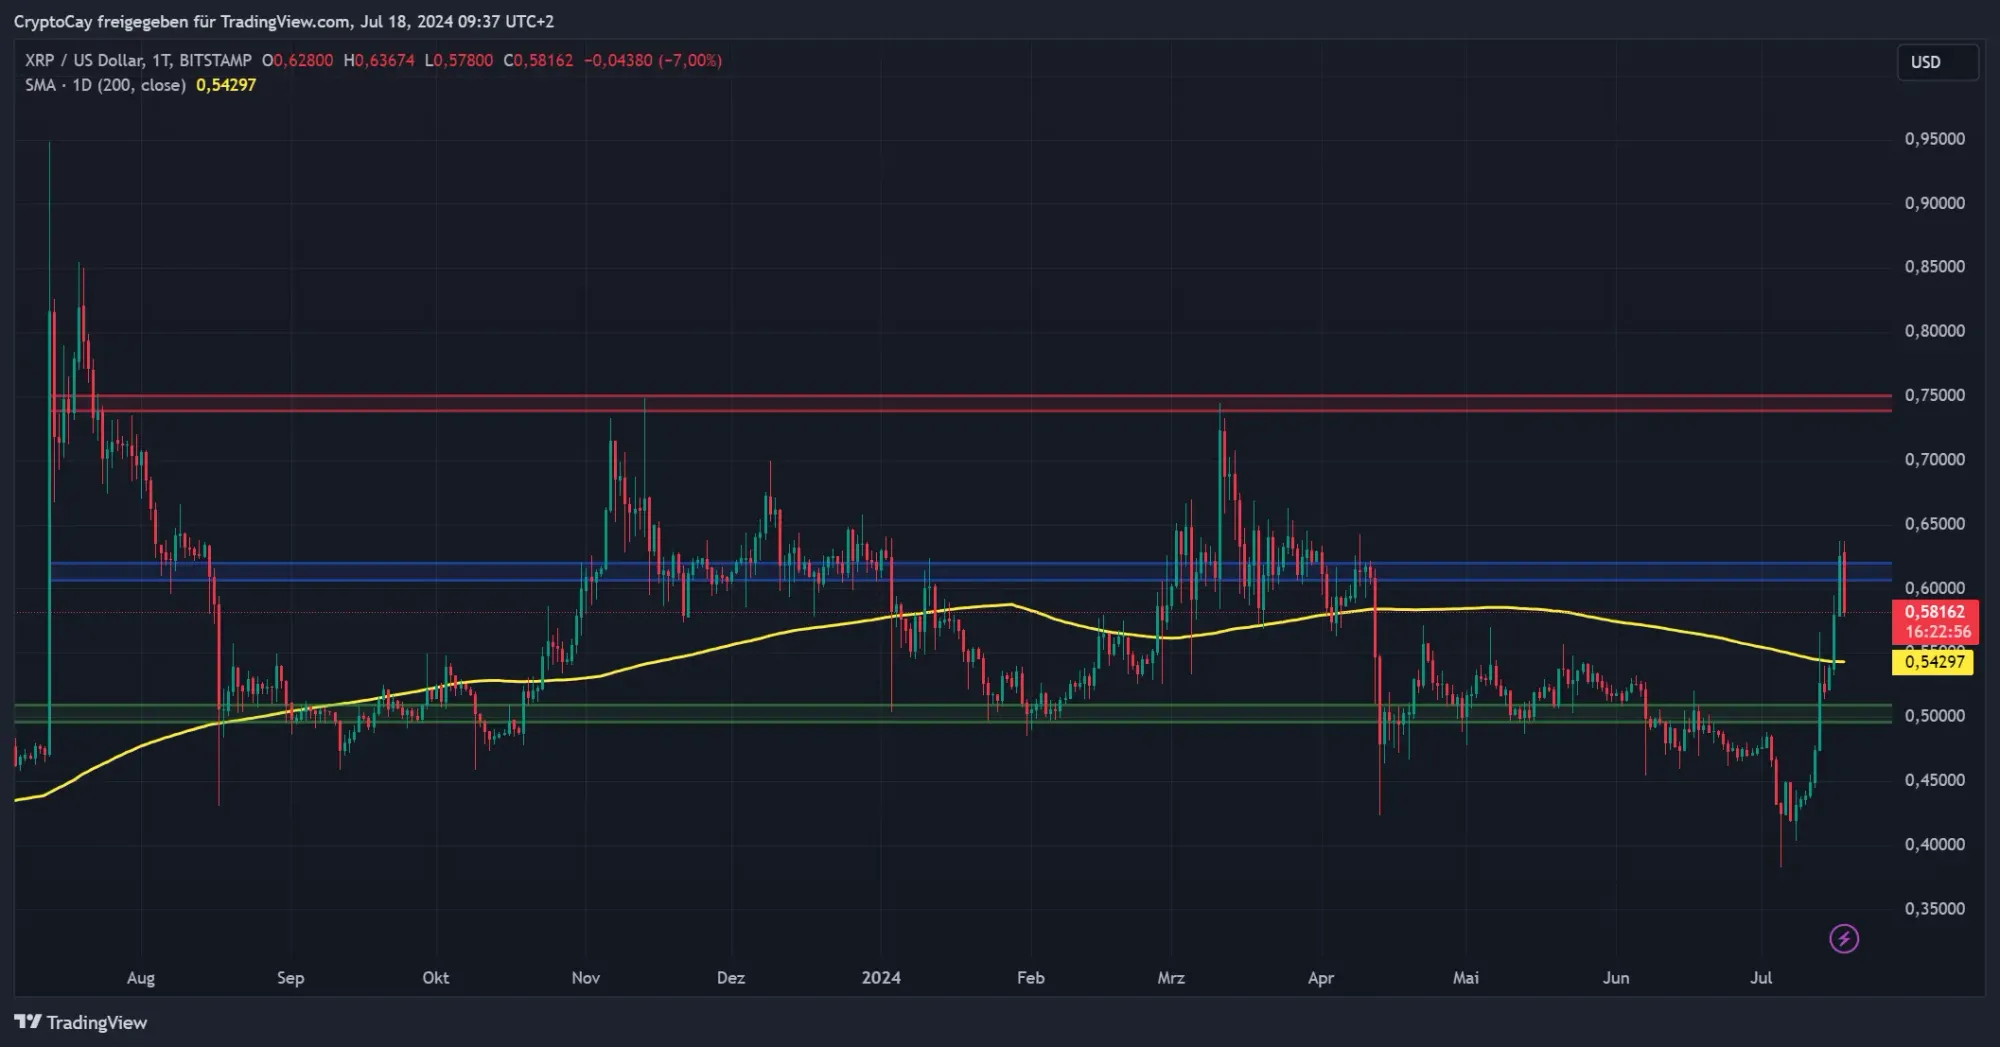
Task: Click the Apr label on time axis
Action: (x=1321, y=978)
